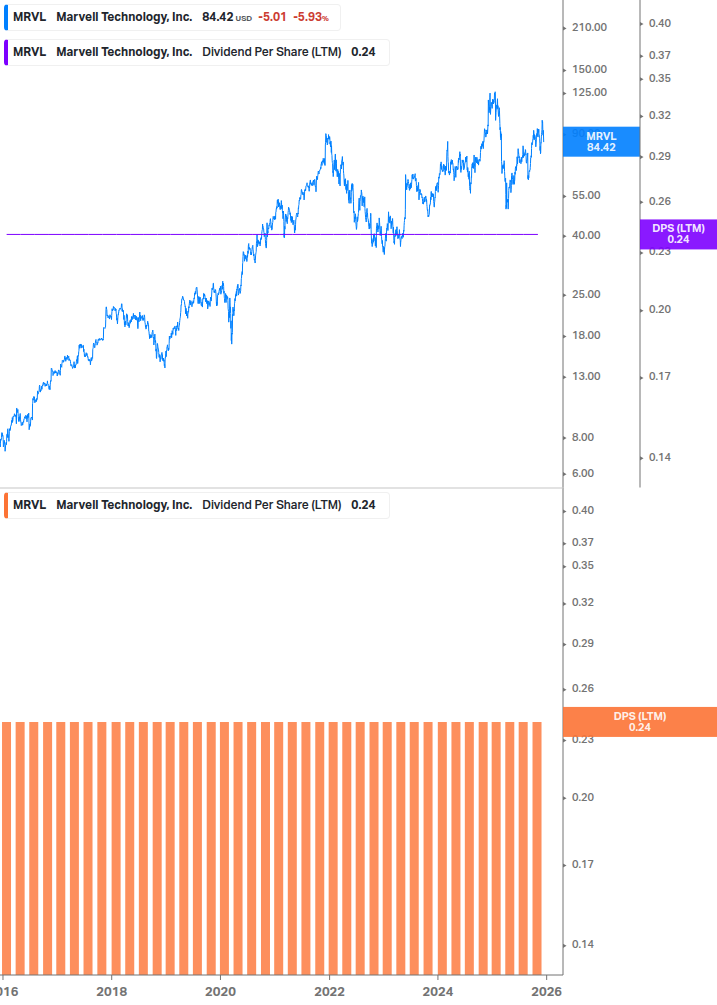
Task: Click the -5.01 change value in legend
Action: tap(272, 17)
